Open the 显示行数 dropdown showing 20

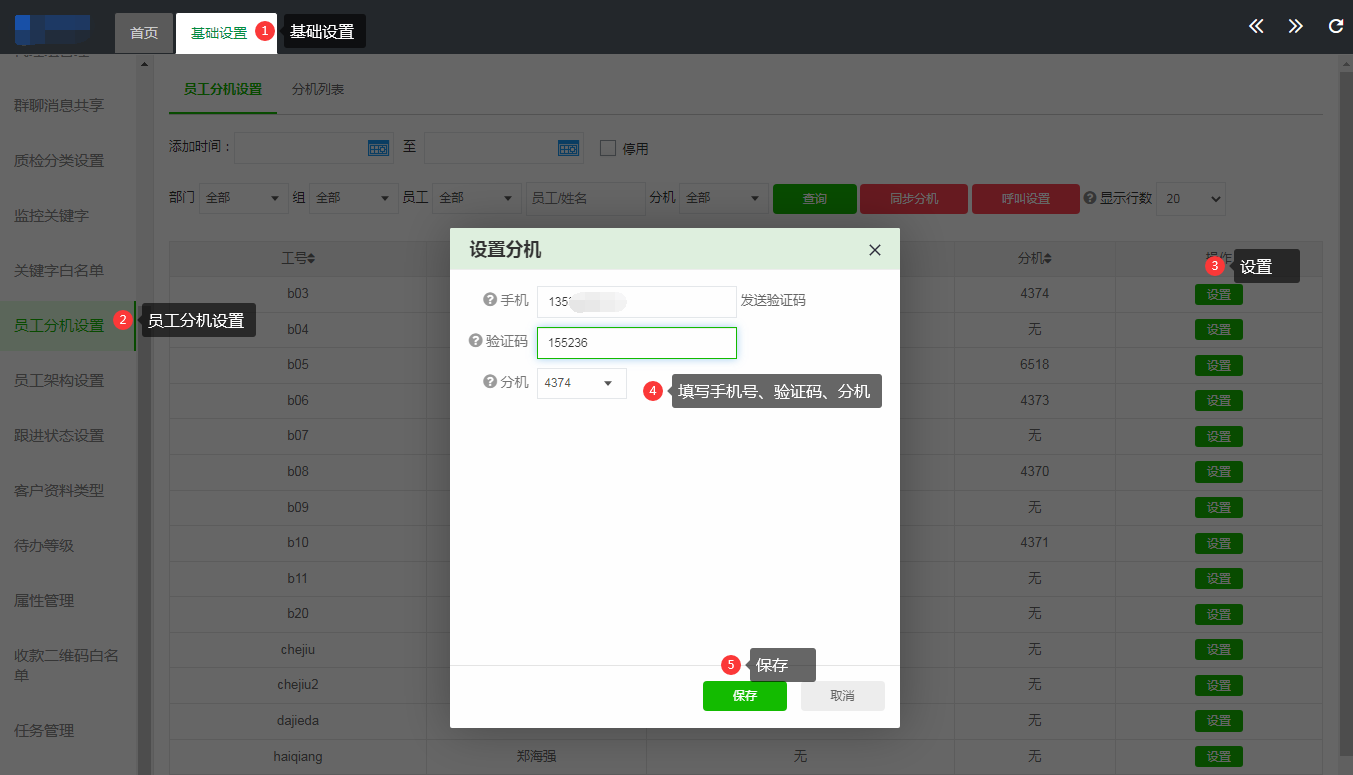[1190, 198]
